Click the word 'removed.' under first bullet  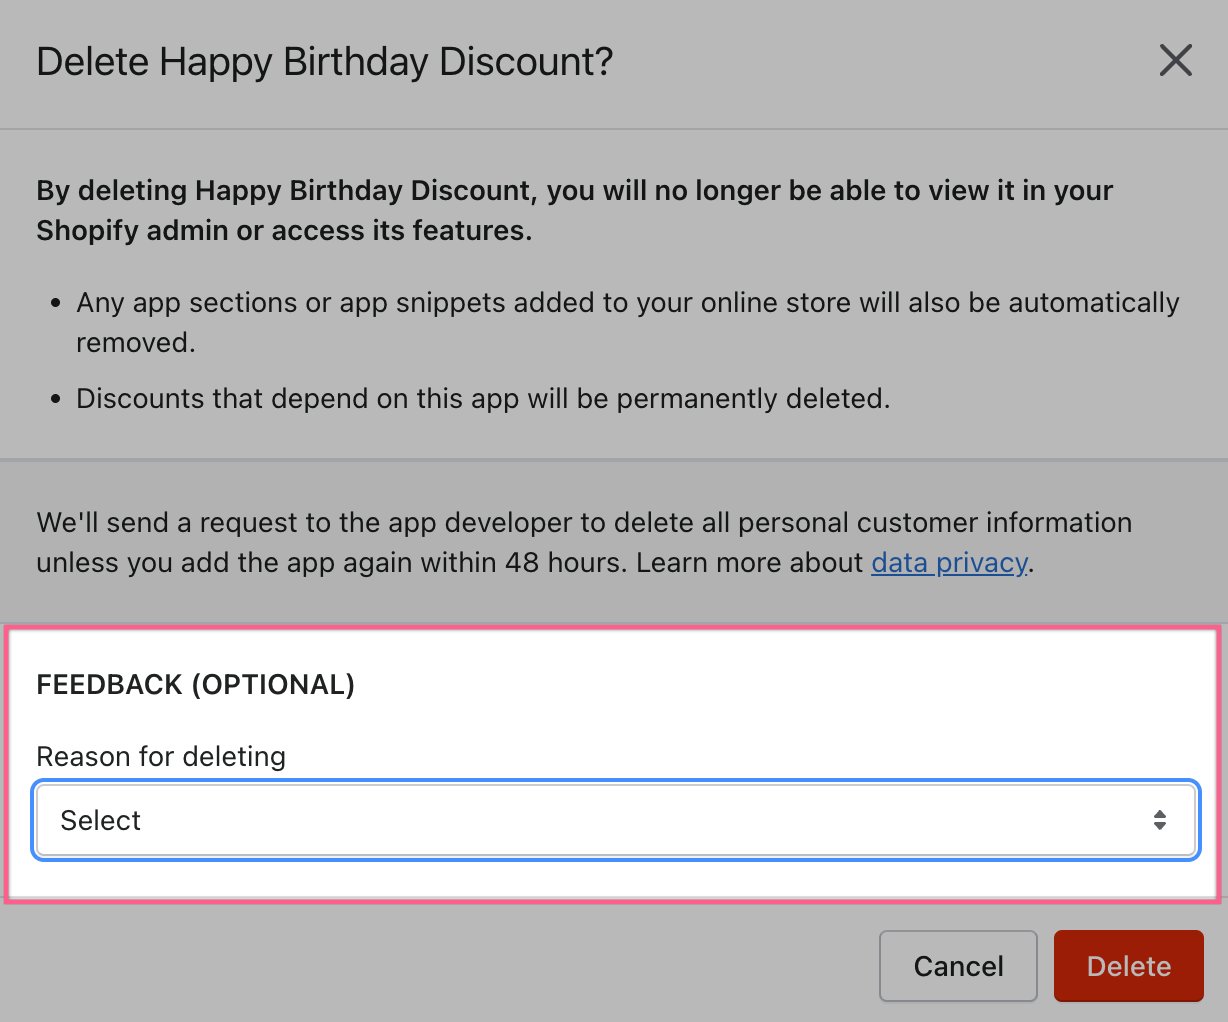point(136,343)
